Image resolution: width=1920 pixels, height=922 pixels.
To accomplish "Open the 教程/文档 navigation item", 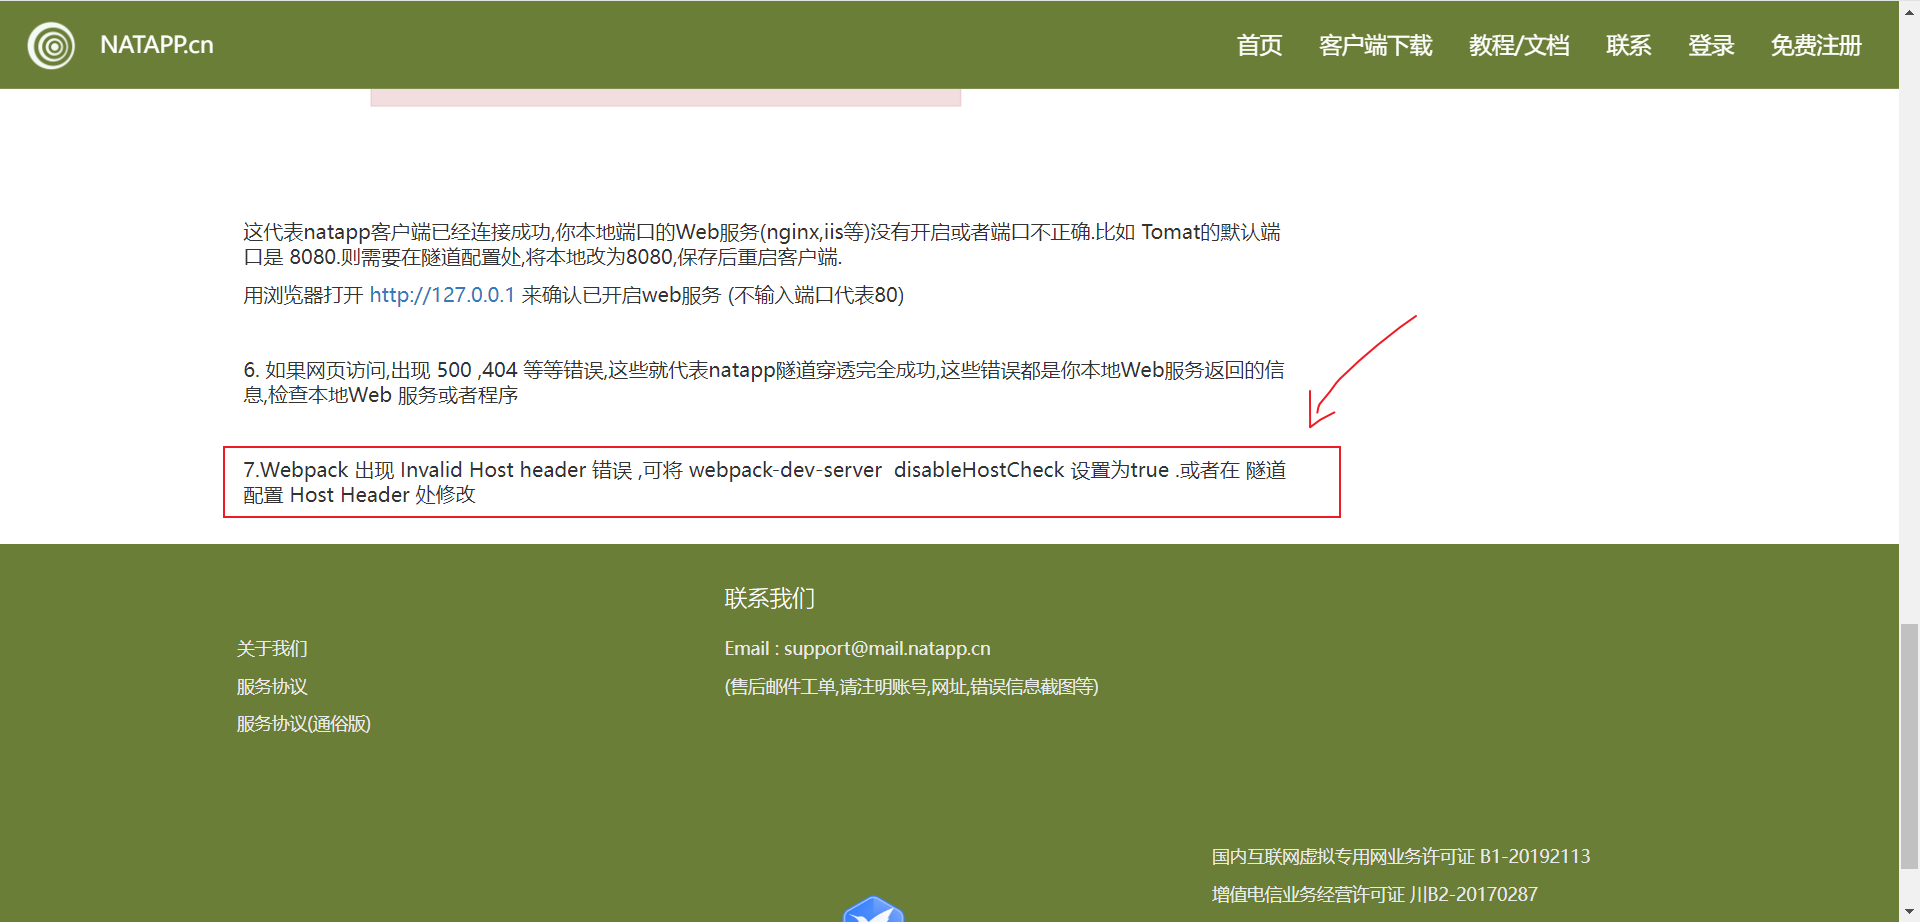I will point(1519,45).
